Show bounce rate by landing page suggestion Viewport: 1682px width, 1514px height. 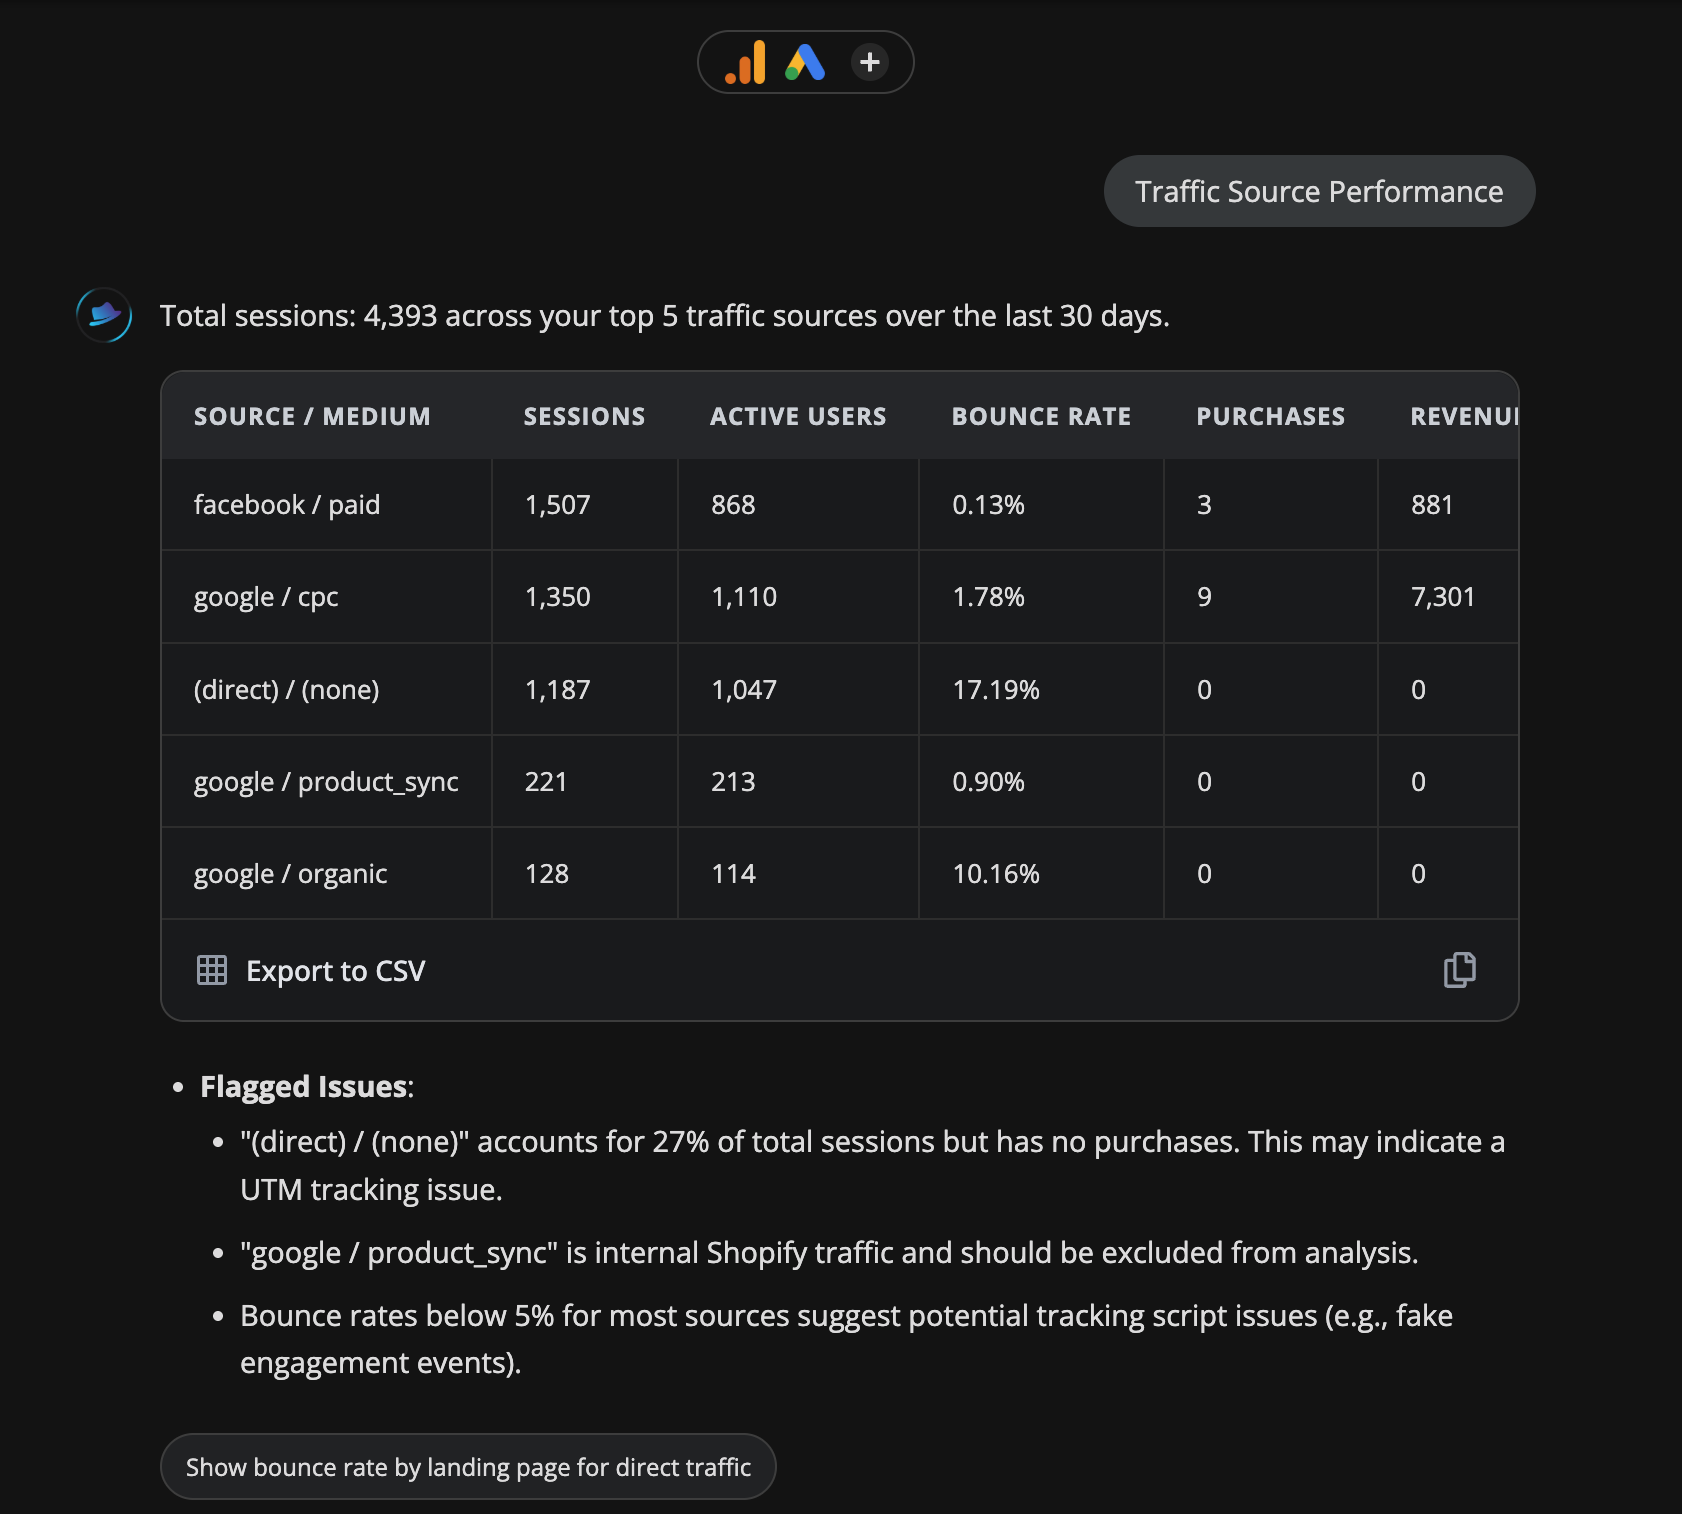[468, 1467]
